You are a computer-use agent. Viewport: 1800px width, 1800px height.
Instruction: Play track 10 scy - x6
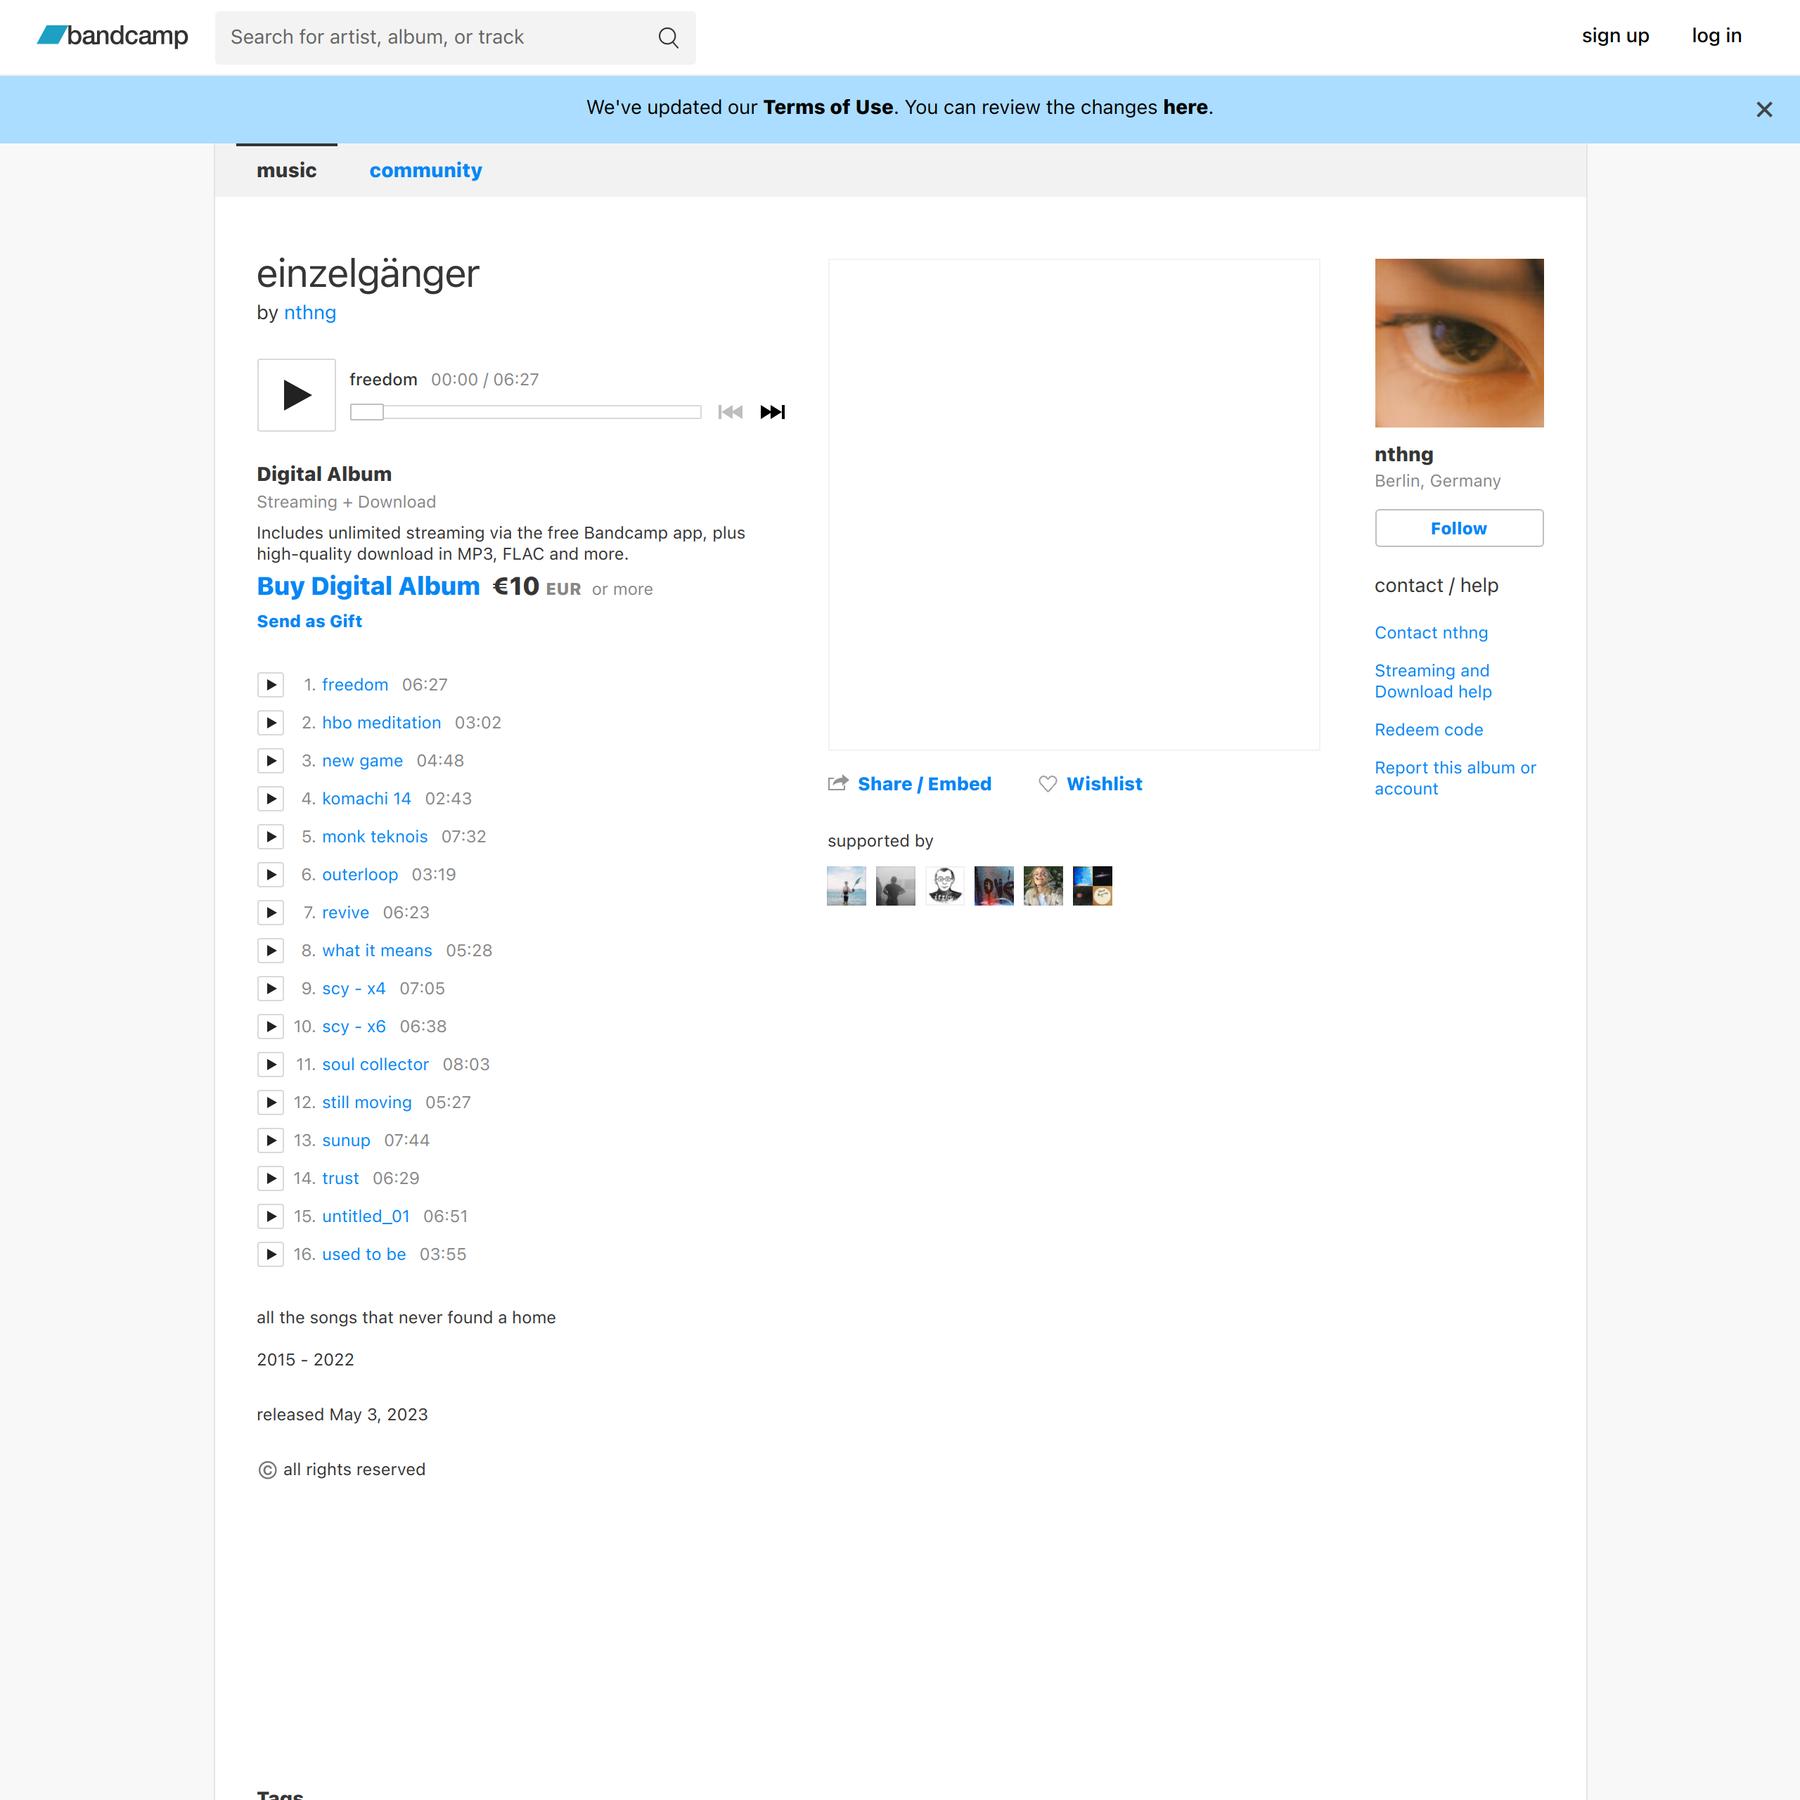(x=271, y=1027)
